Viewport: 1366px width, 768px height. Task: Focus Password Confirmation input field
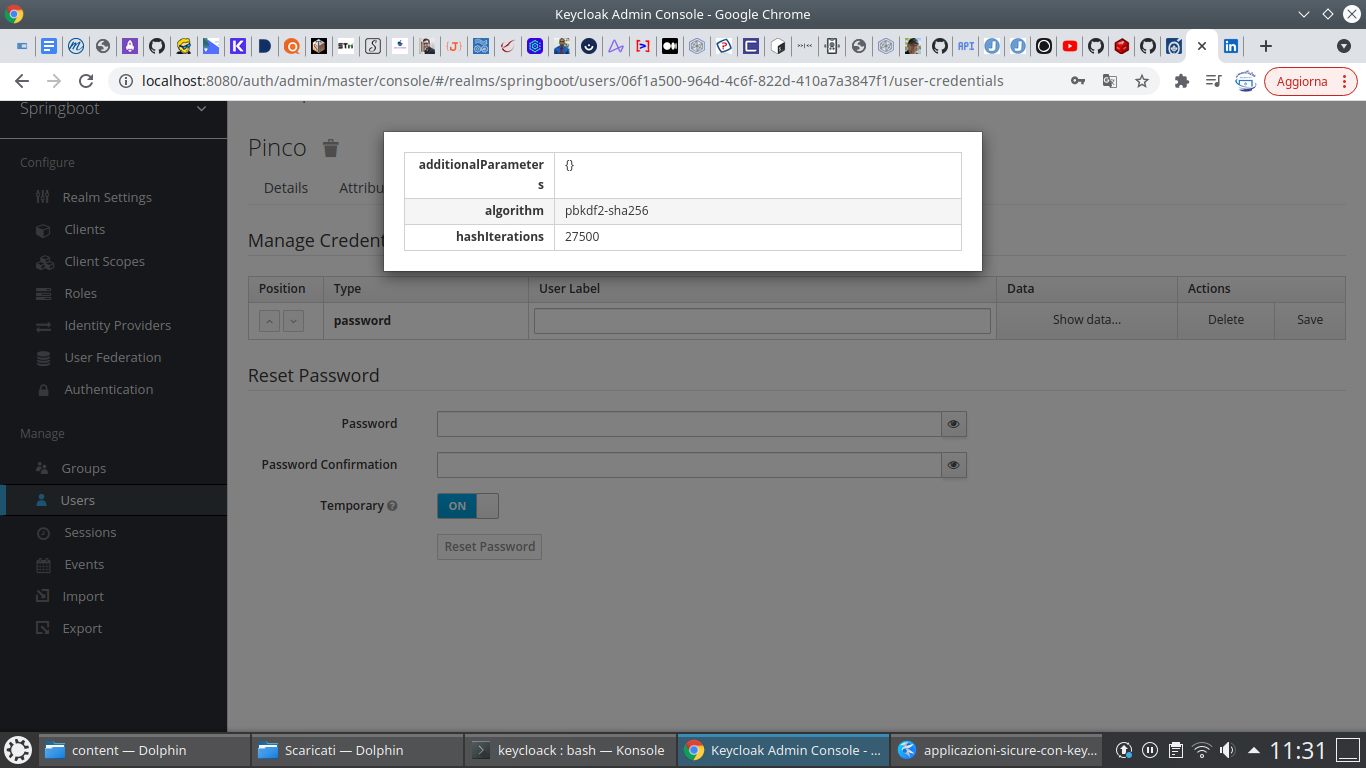point(689,465)
